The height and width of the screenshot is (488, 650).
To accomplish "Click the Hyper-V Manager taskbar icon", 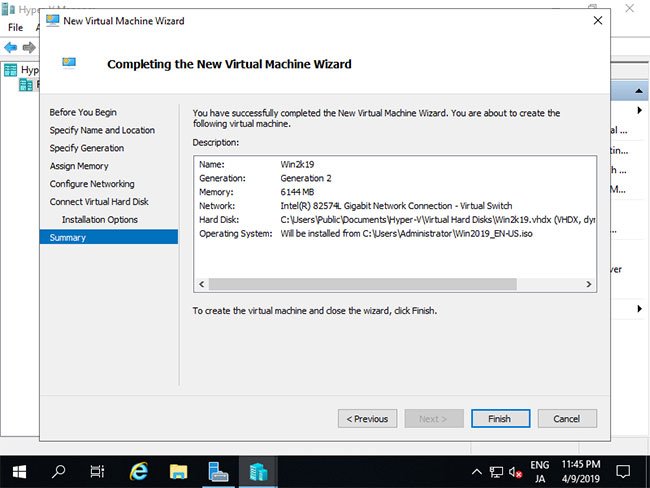I will [x=258, y=472].
